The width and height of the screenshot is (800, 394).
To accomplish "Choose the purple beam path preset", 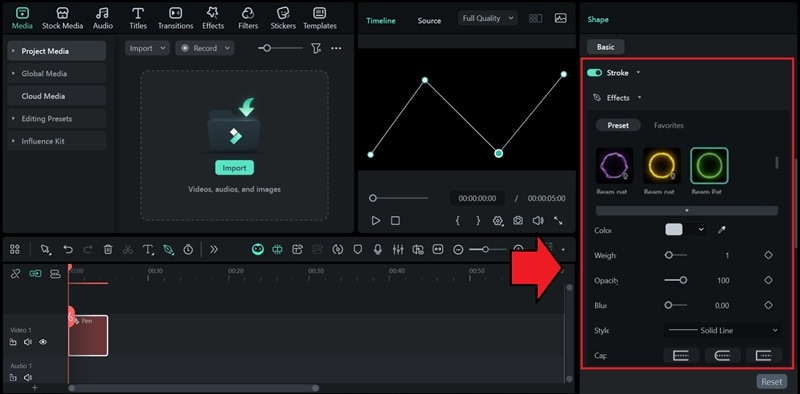I will click(615, 166).
